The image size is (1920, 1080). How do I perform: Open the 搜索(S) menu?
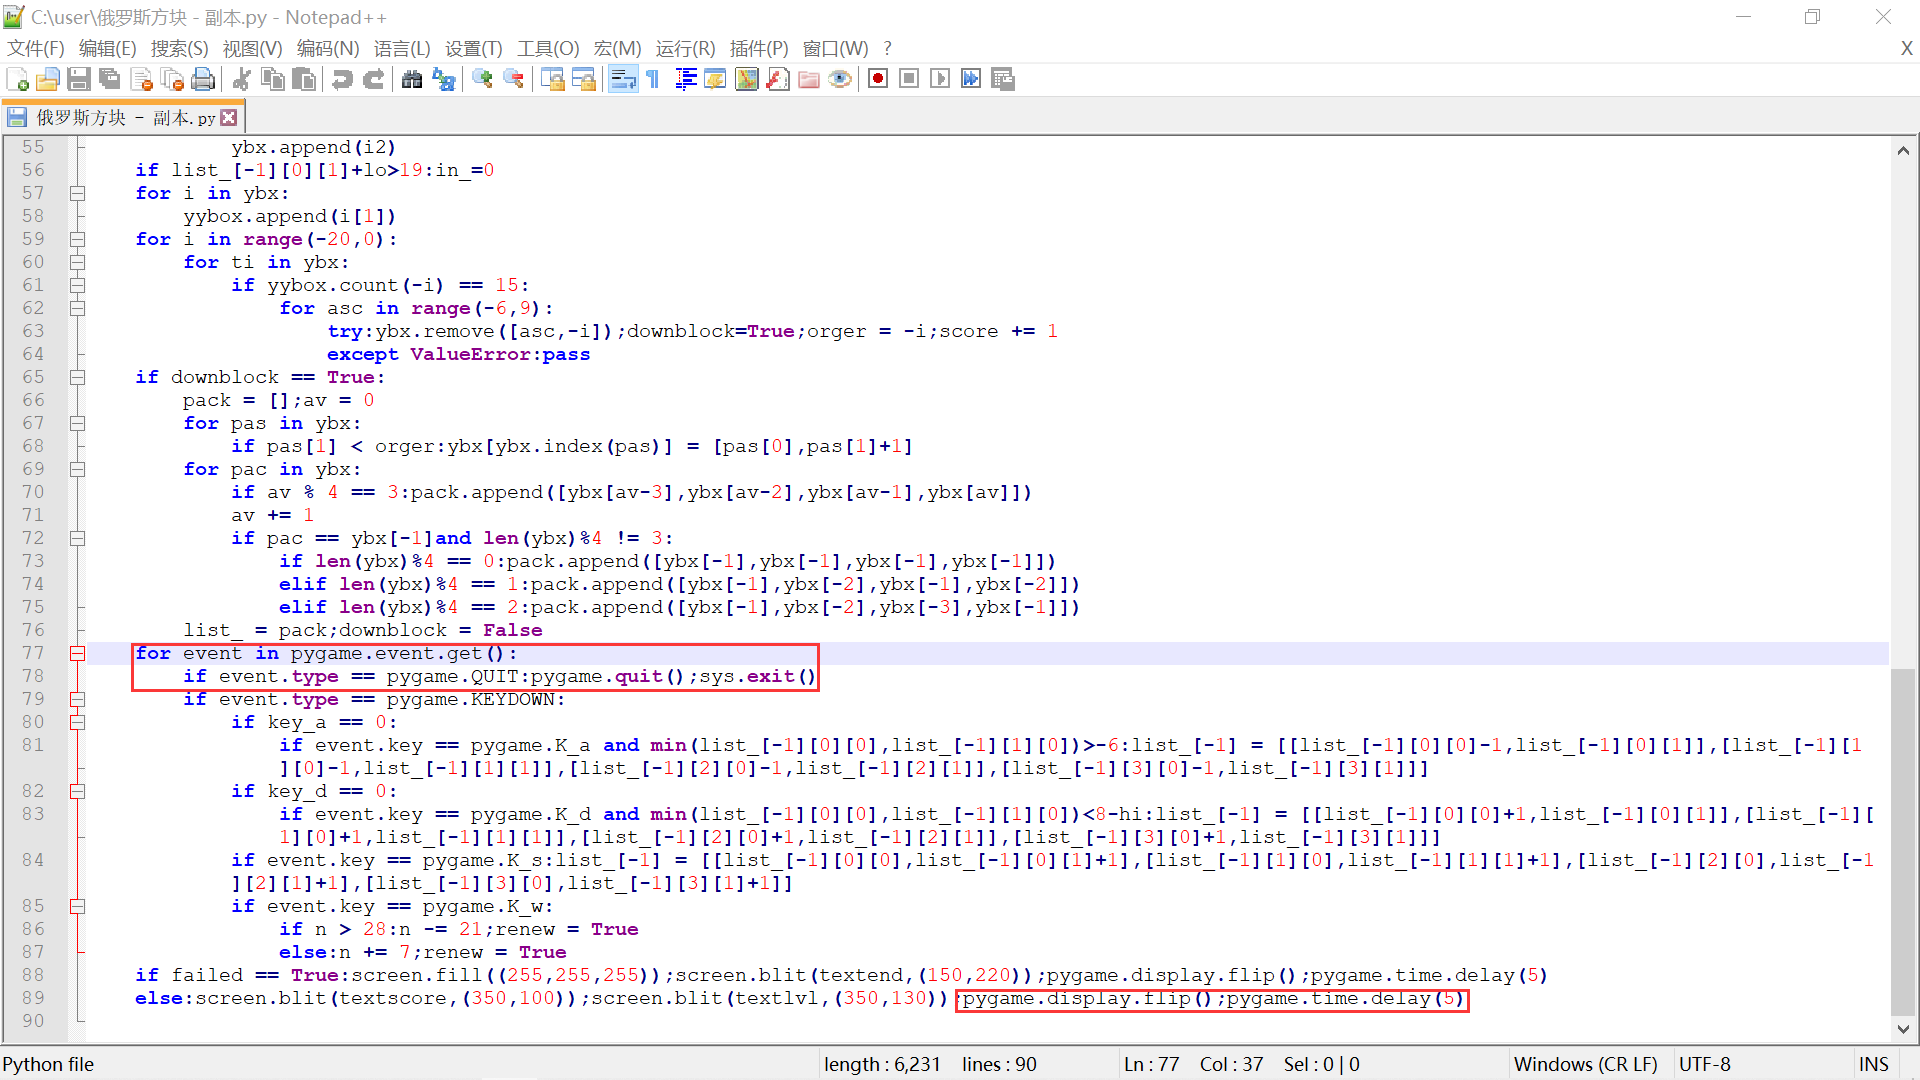tap(179, 49)
